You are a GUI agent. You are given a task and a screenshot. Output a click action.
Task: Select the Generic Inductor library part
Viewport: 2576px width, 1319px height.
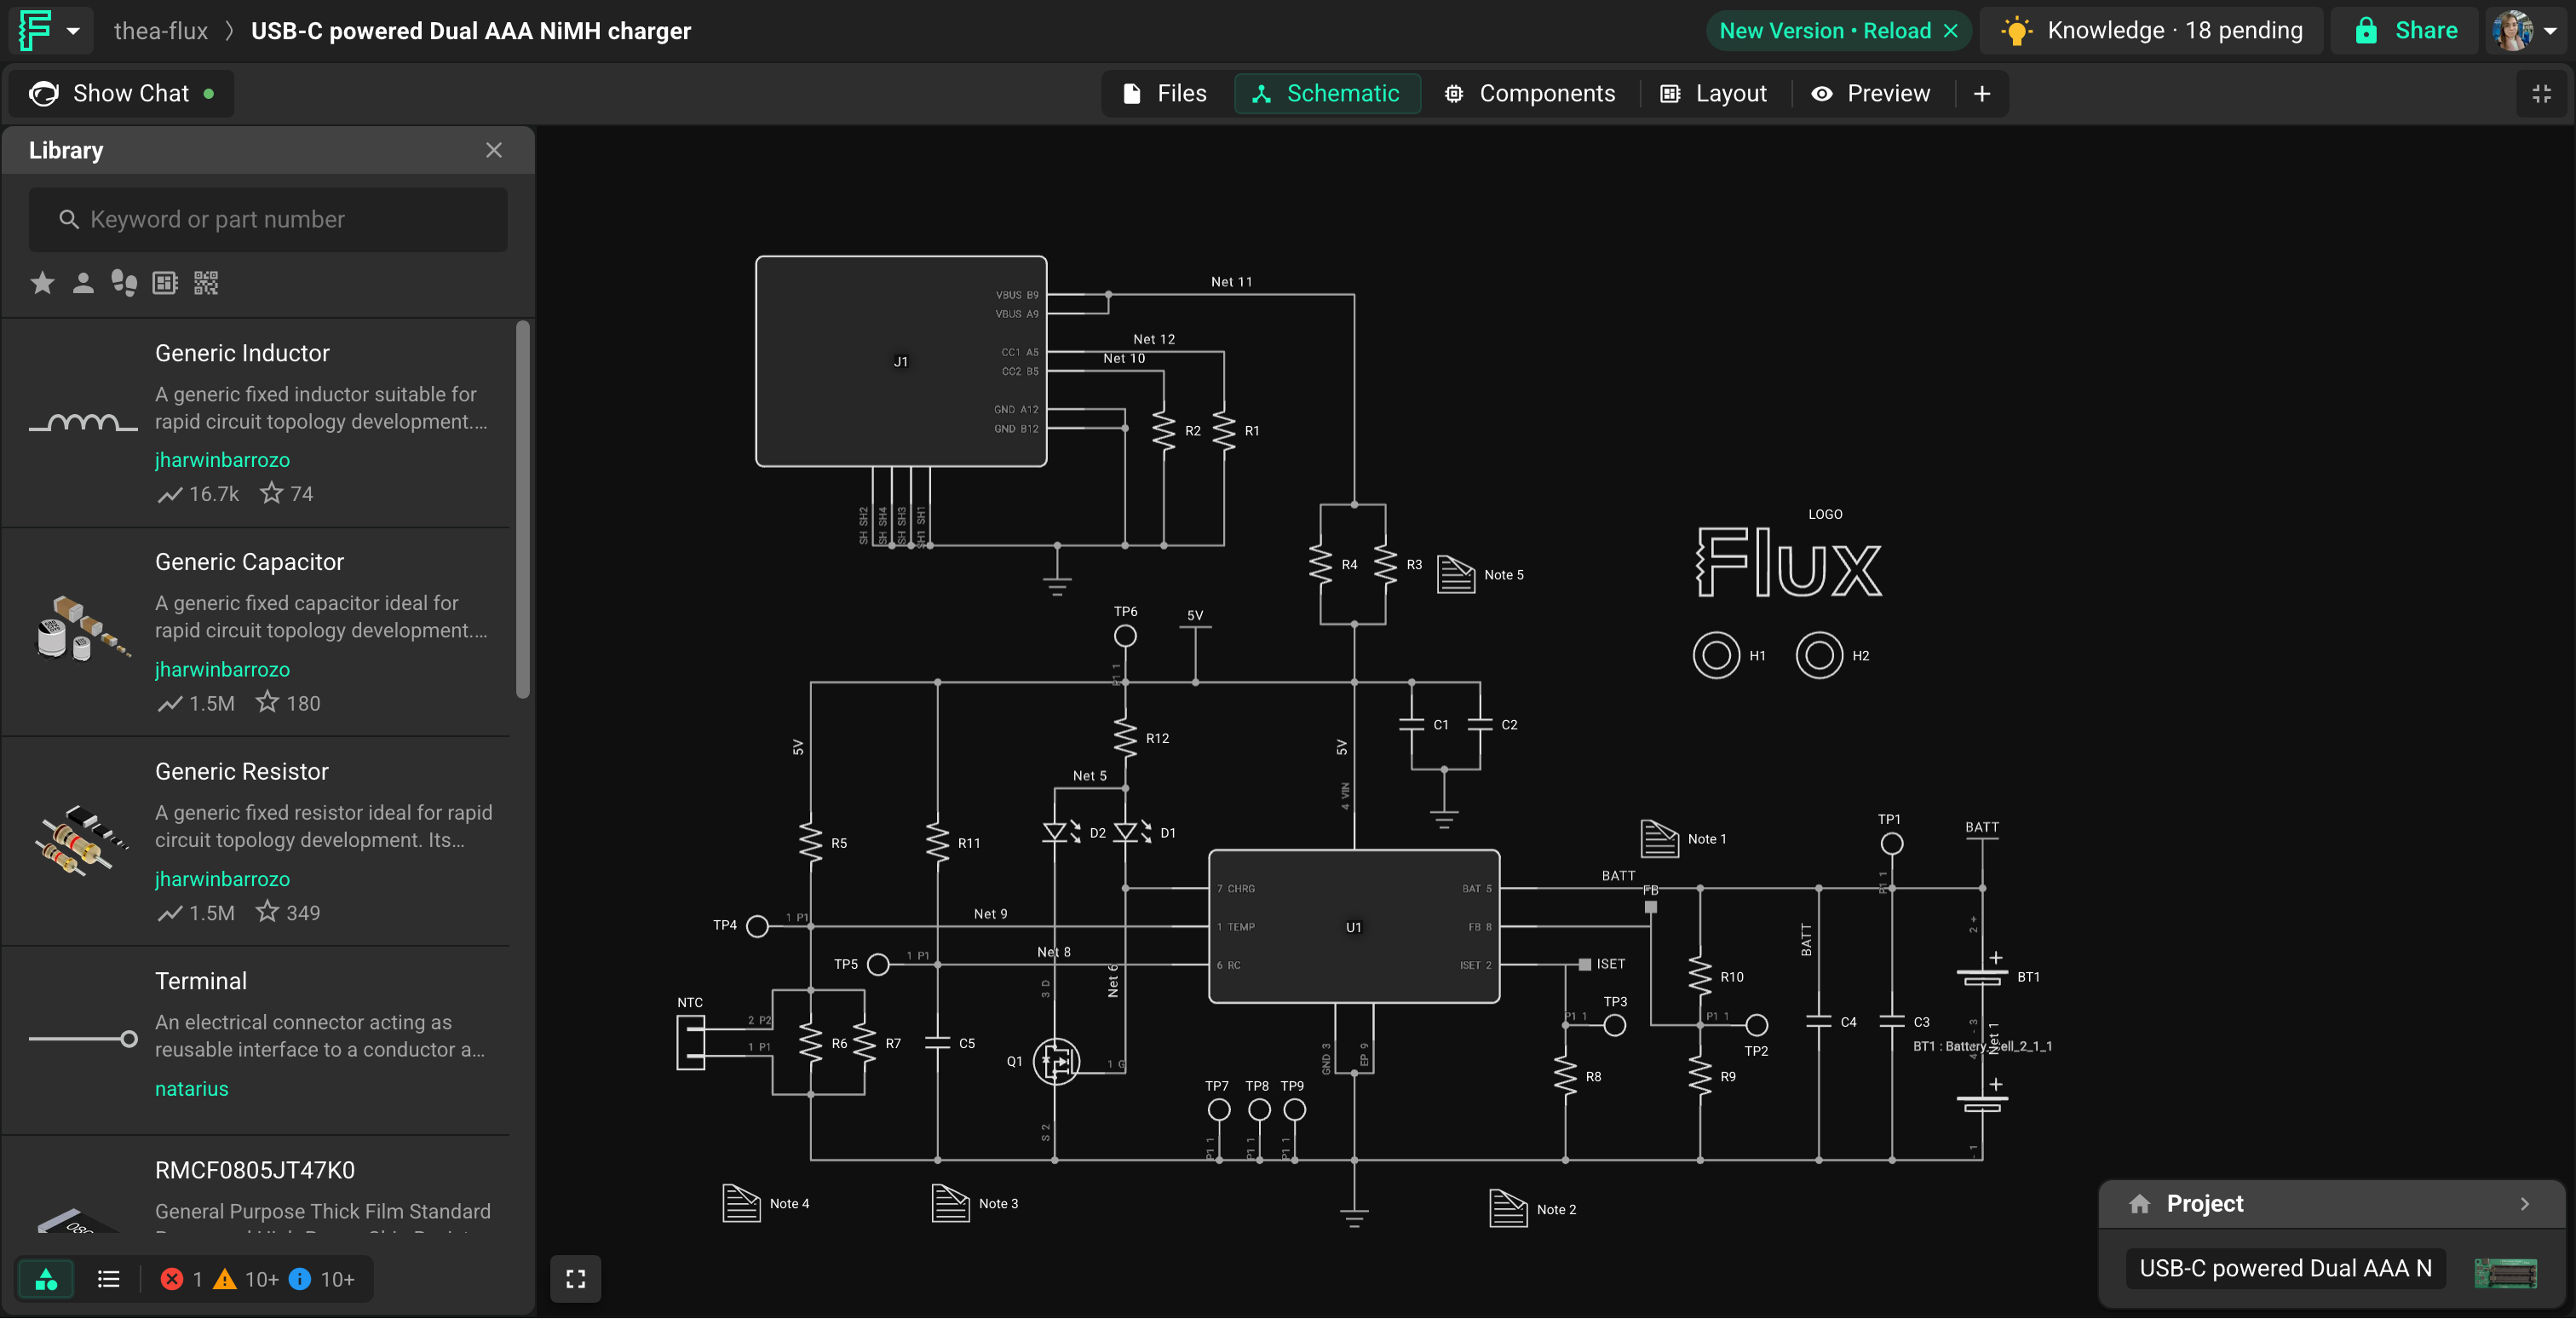click(256, 422)
